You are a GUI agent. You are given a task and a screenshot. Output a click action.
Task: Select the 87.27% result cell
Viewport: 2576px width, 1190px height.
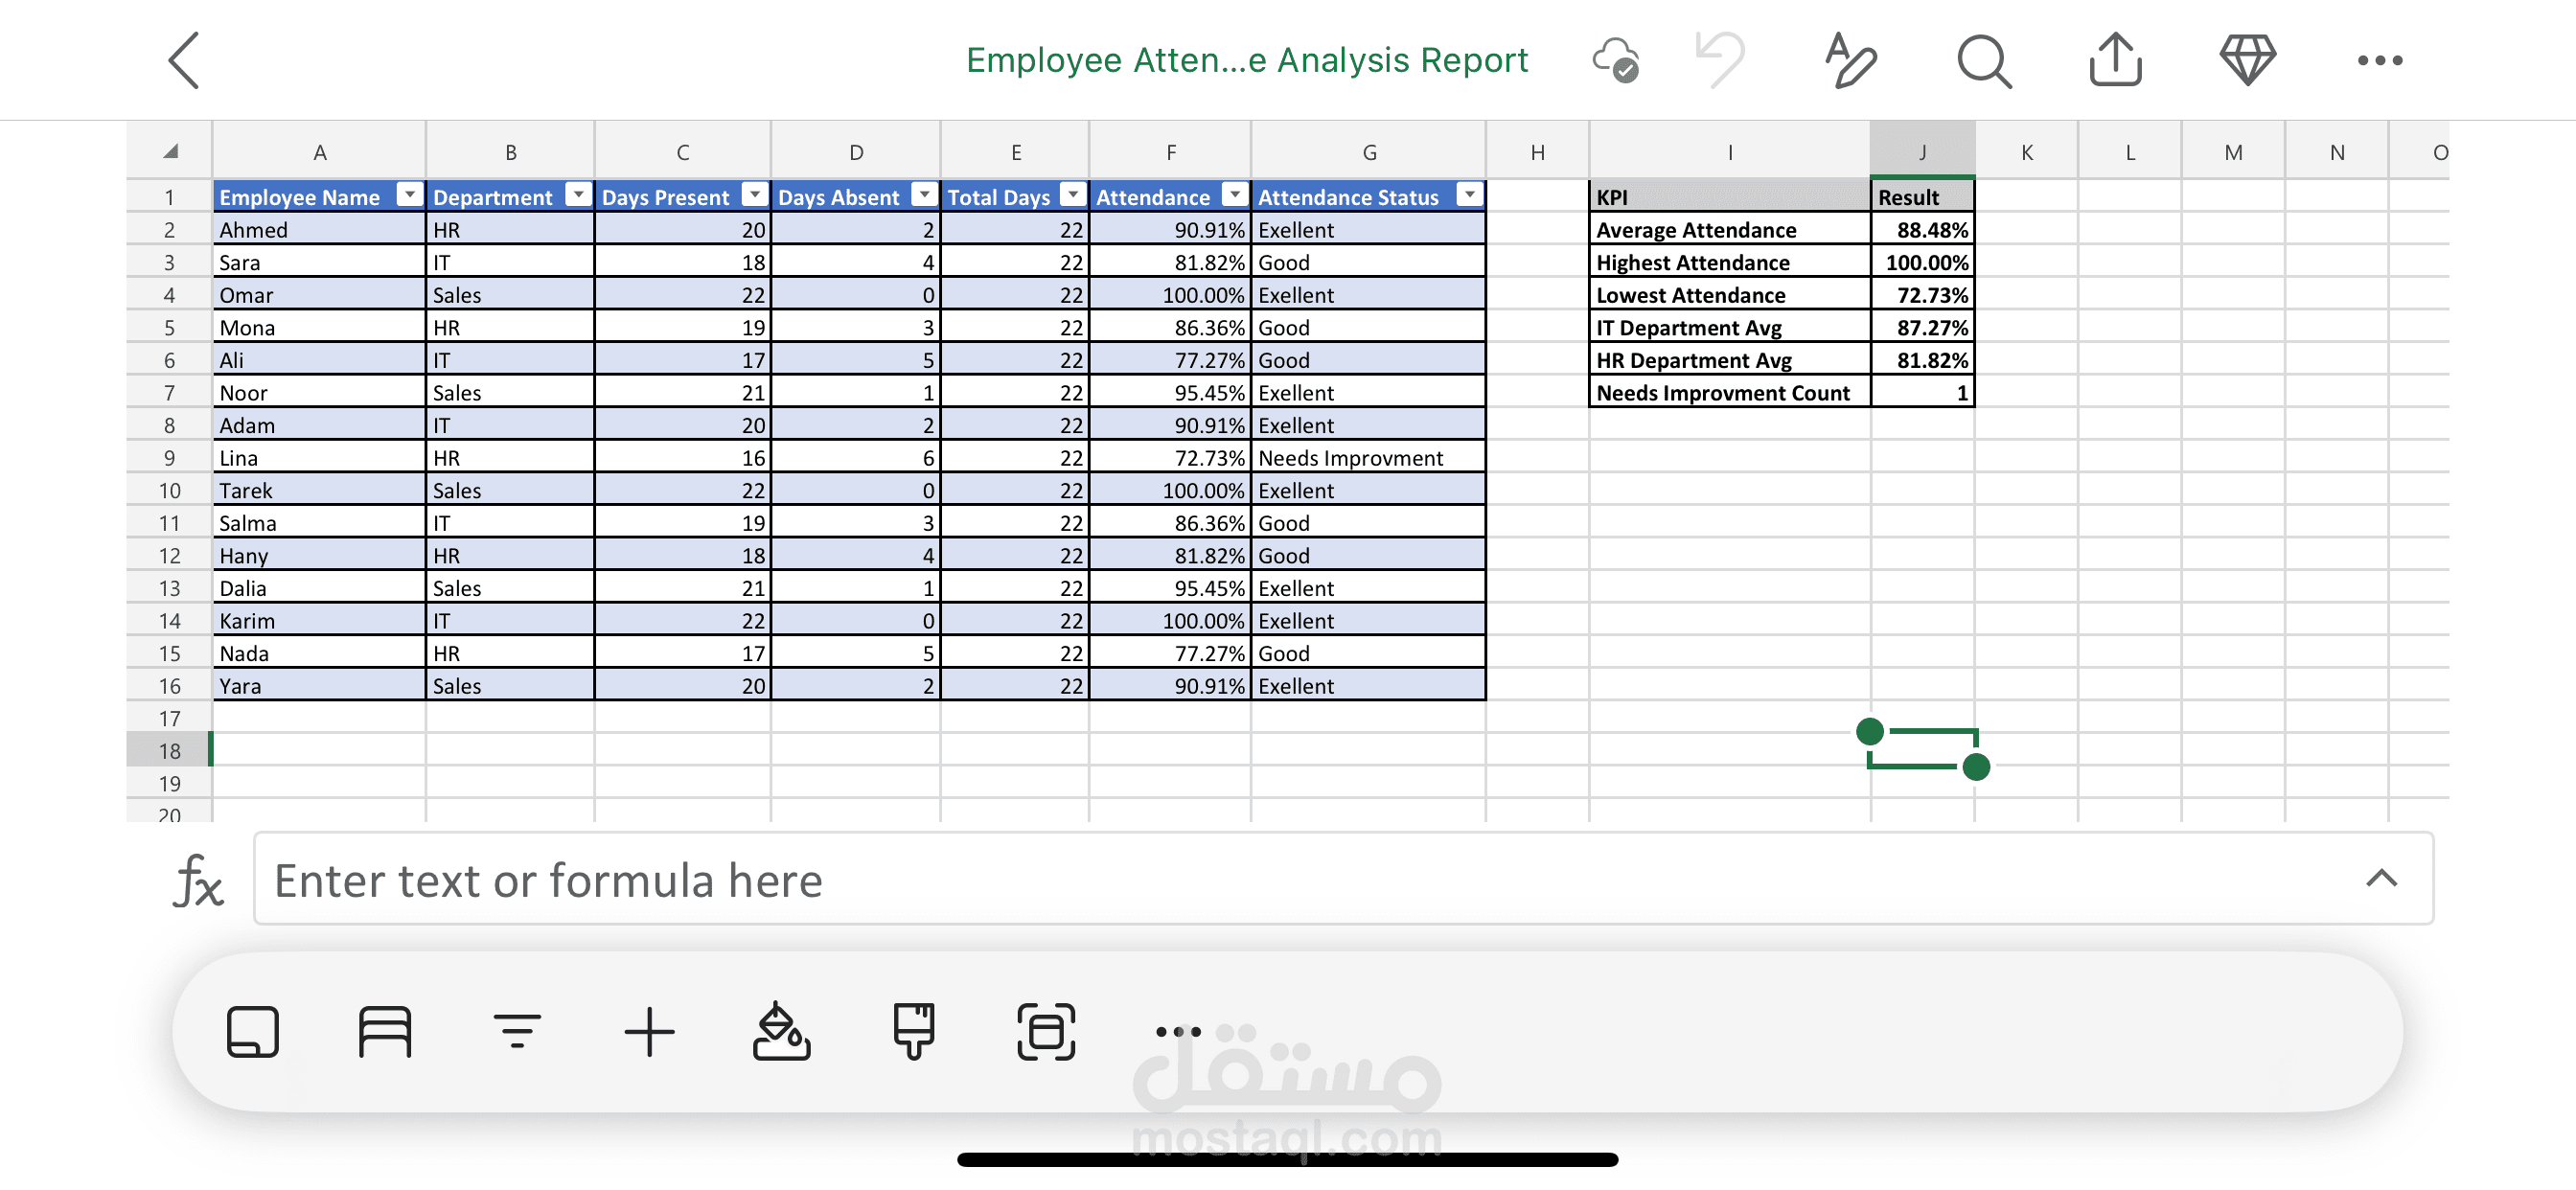tap(1922, 328)
